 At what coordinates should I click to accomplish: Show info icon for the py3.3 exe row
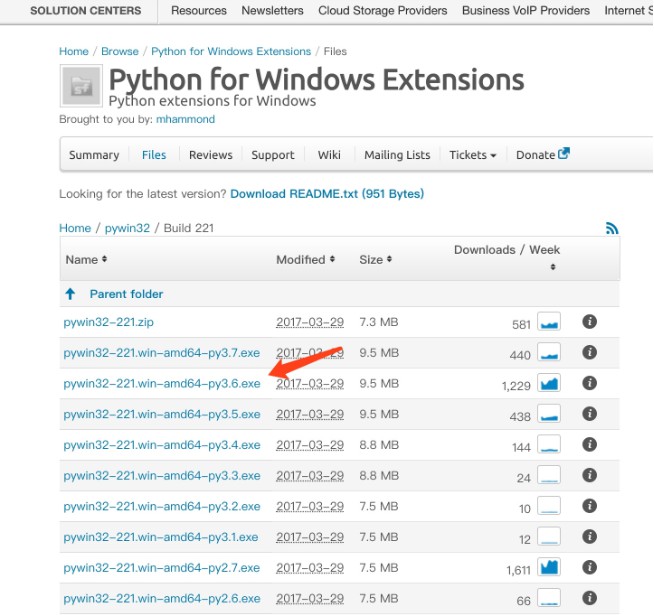589,475
